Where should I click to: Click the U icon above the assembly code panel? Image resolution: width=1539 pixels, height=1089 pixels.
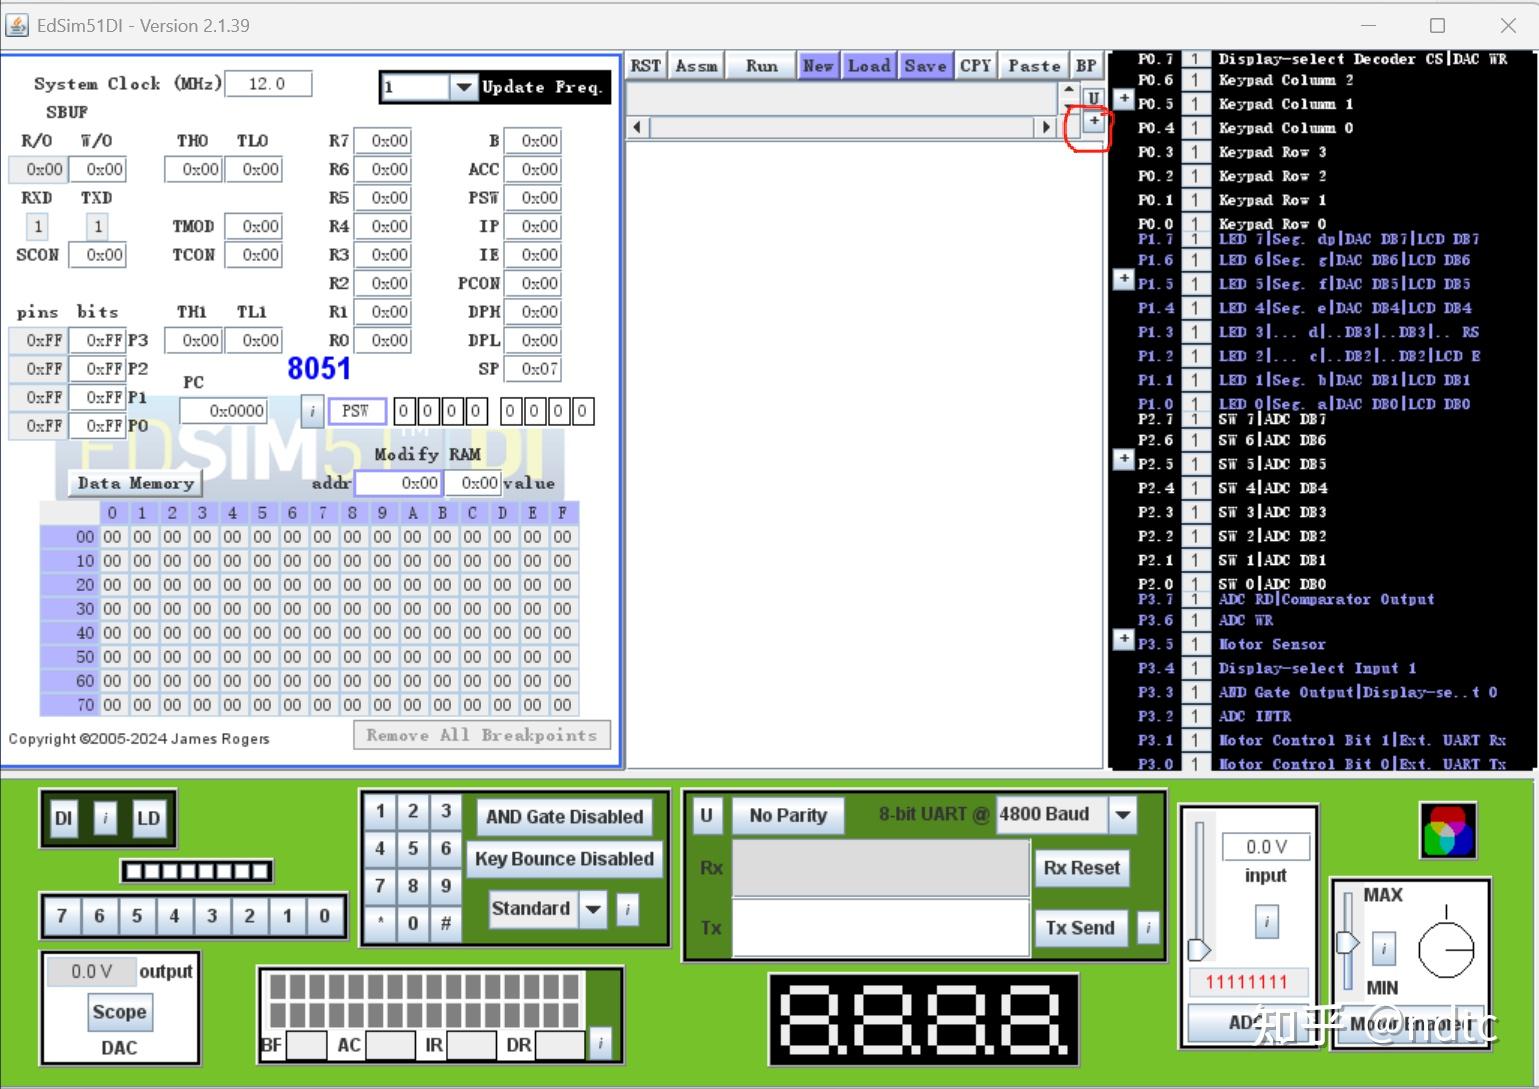[1095, 97]
